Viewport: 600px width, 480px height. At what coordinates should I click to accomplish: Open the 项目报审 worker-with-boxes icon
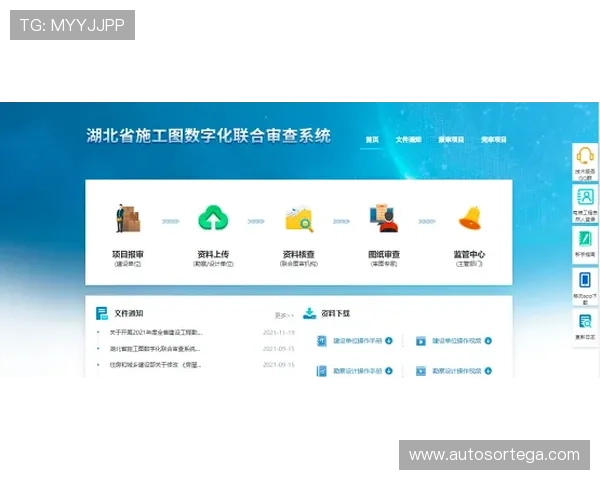pos(128,218)
